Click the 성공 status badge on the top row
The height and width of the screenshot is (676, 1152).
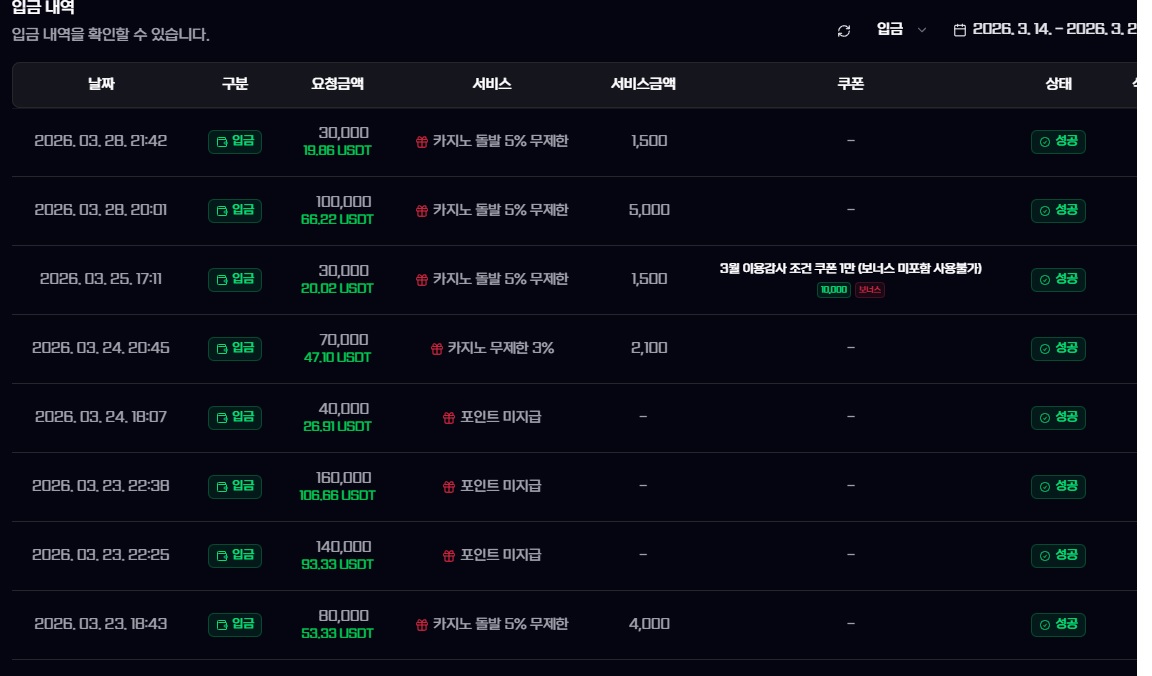point(1058,141)
